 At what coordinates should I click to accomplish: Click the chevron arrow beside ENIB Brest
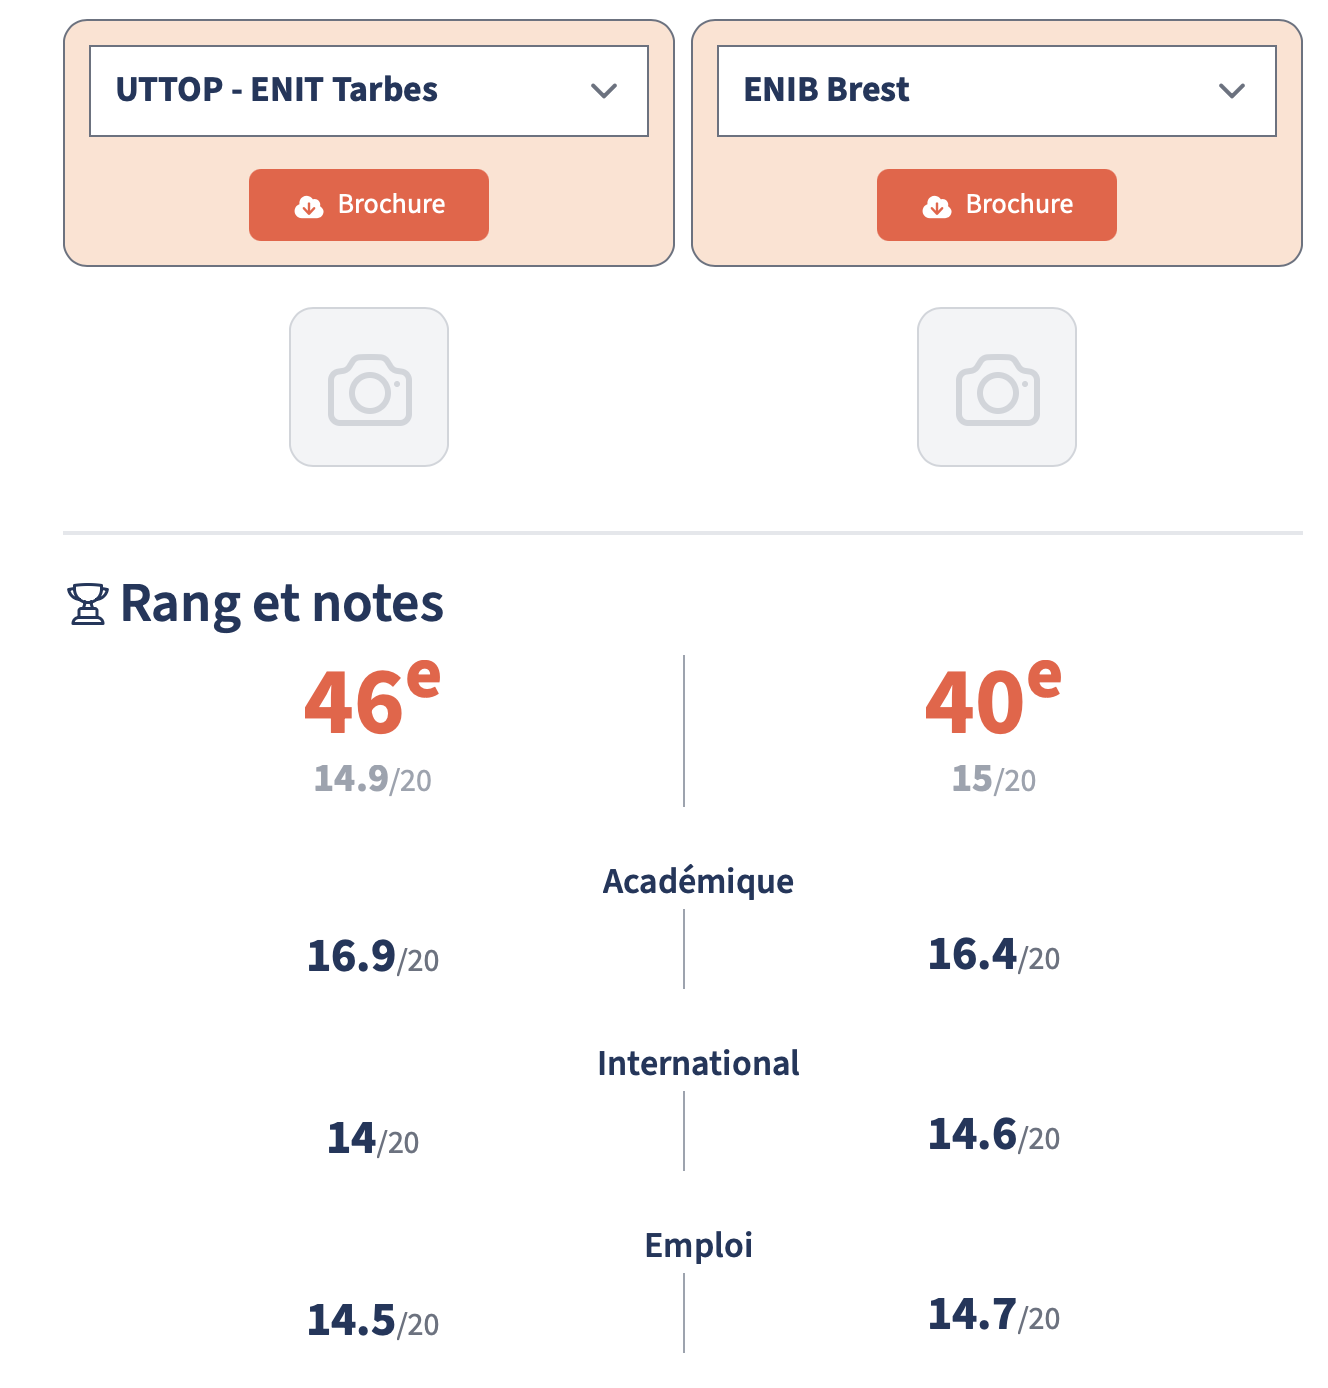click(1232, 91)
